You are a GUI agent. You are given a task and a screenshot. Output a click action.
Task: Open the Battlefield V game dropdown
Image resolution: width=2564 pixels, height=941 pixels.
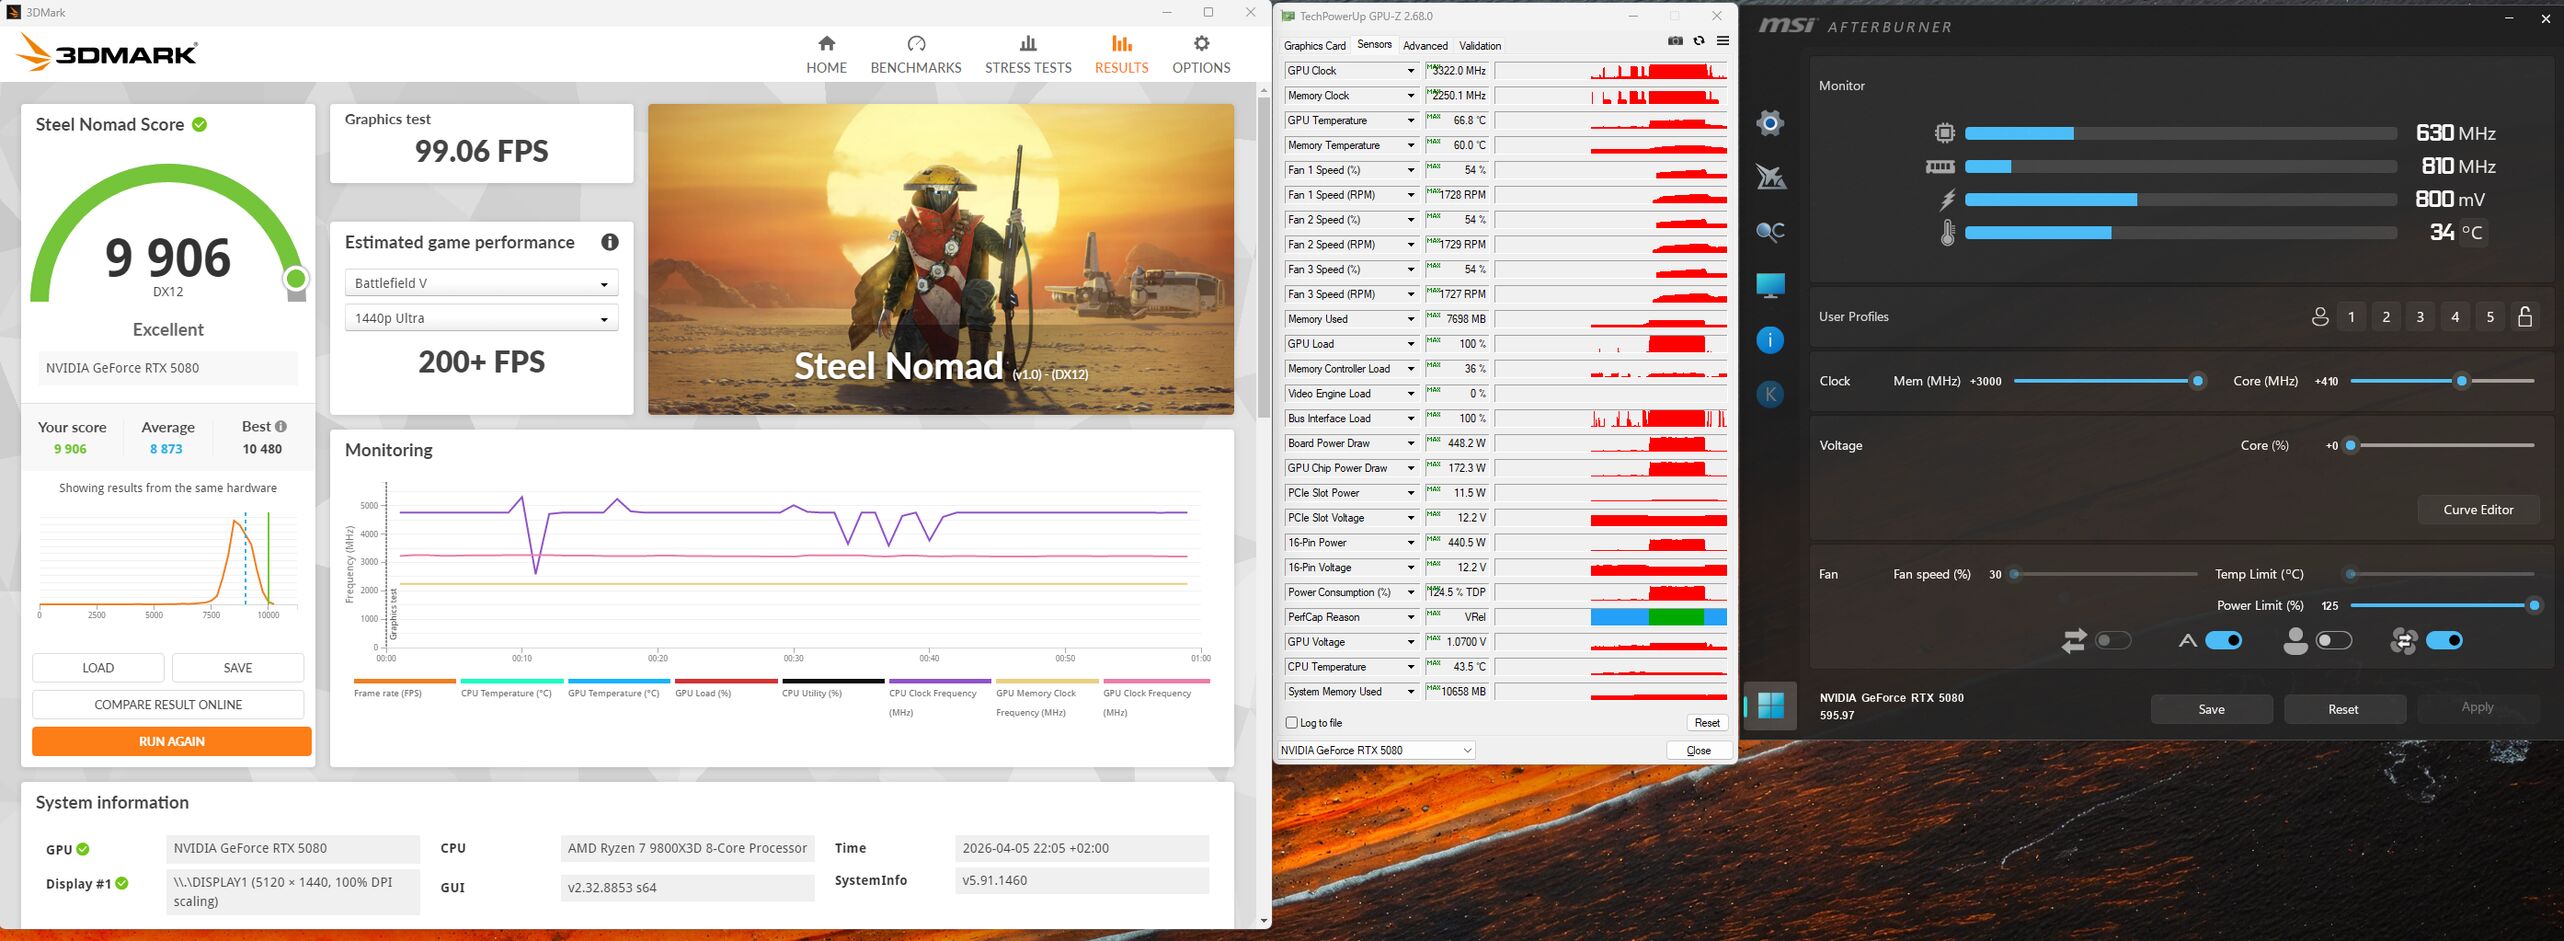(x=481, y=283)
